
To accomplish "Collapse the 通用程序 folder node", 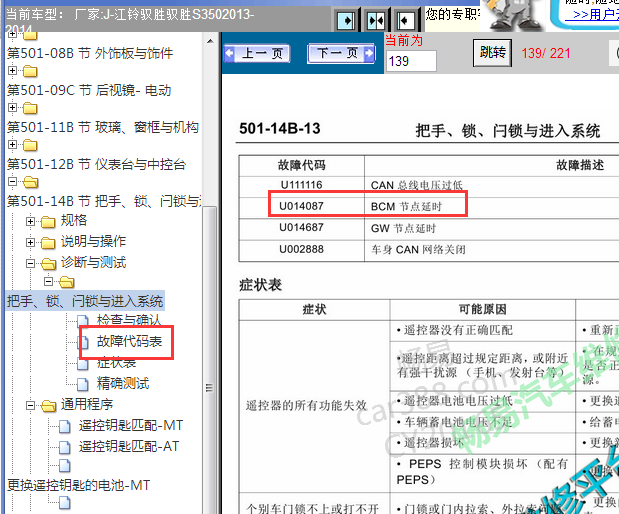I will 30,405.
